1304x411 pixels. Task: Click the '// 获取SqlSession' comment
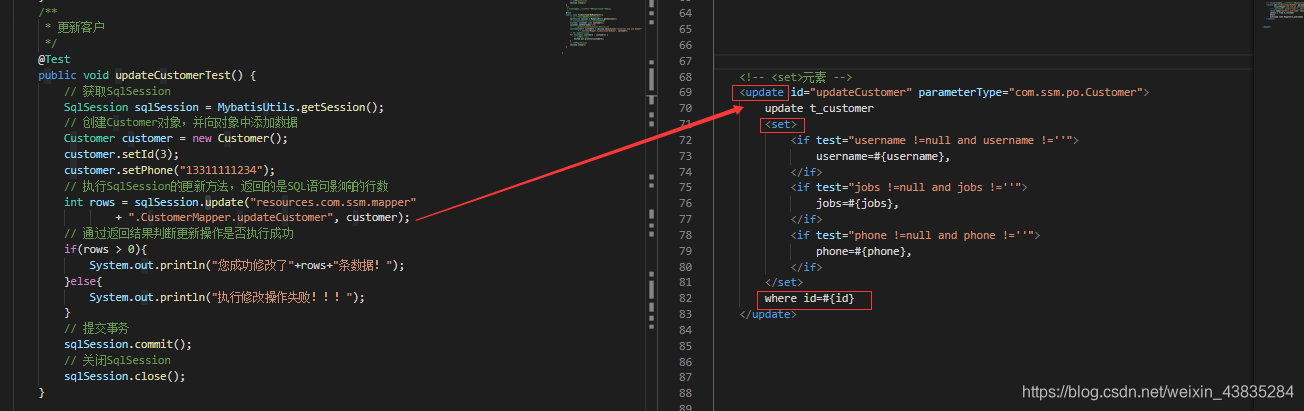(x=117, y=91)
